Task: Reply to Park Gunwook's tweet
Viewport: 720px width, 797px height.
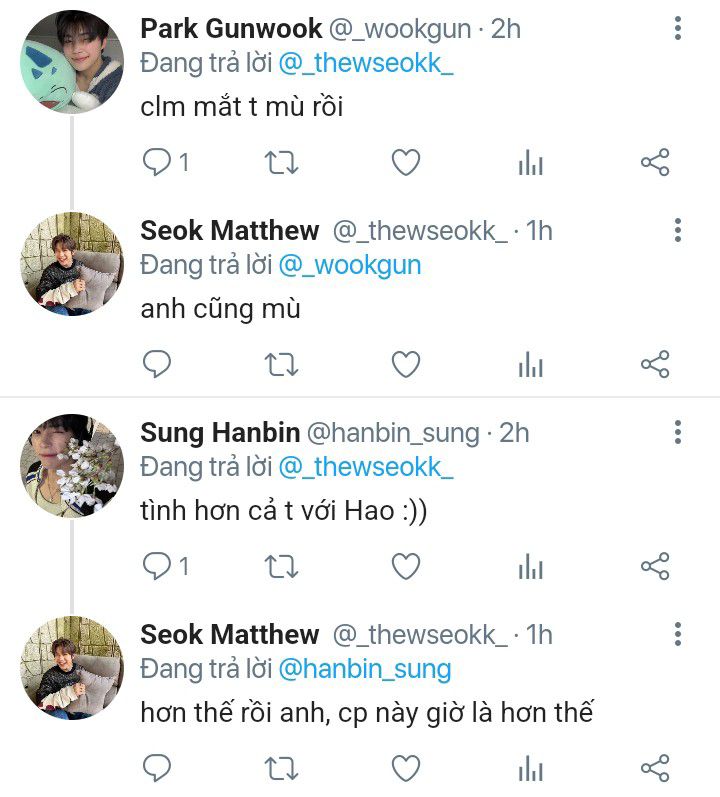Action: click(157, 163)
